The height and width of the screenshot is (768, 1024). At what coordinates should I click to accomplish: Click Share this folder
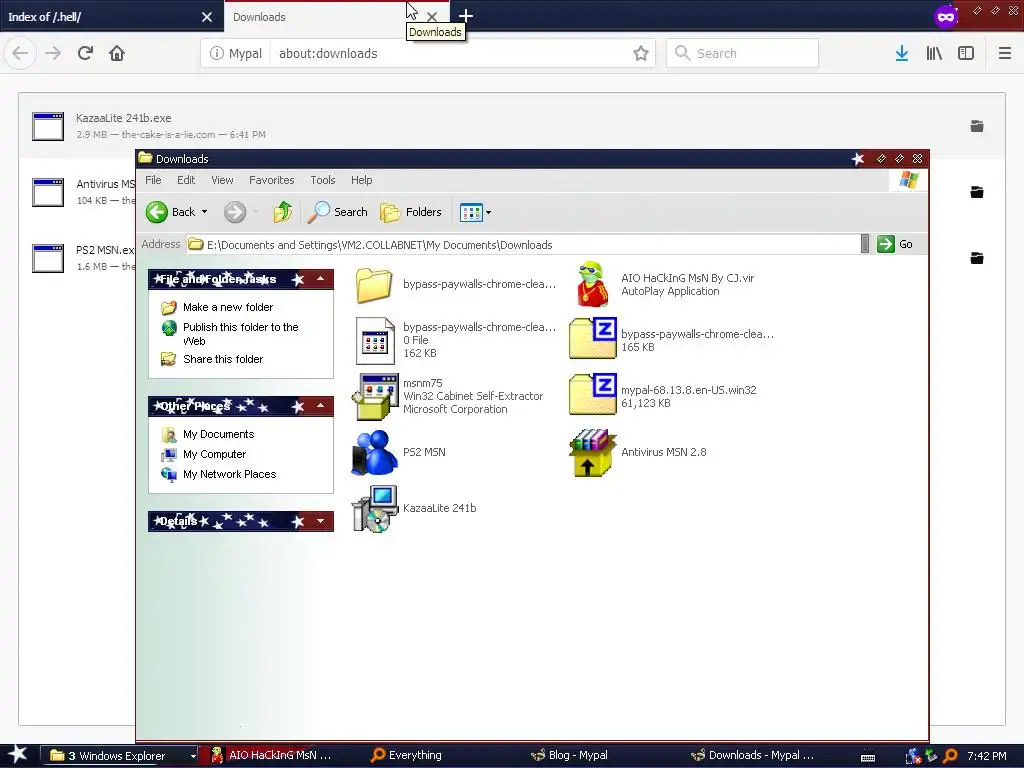click(x=223, y=359)
